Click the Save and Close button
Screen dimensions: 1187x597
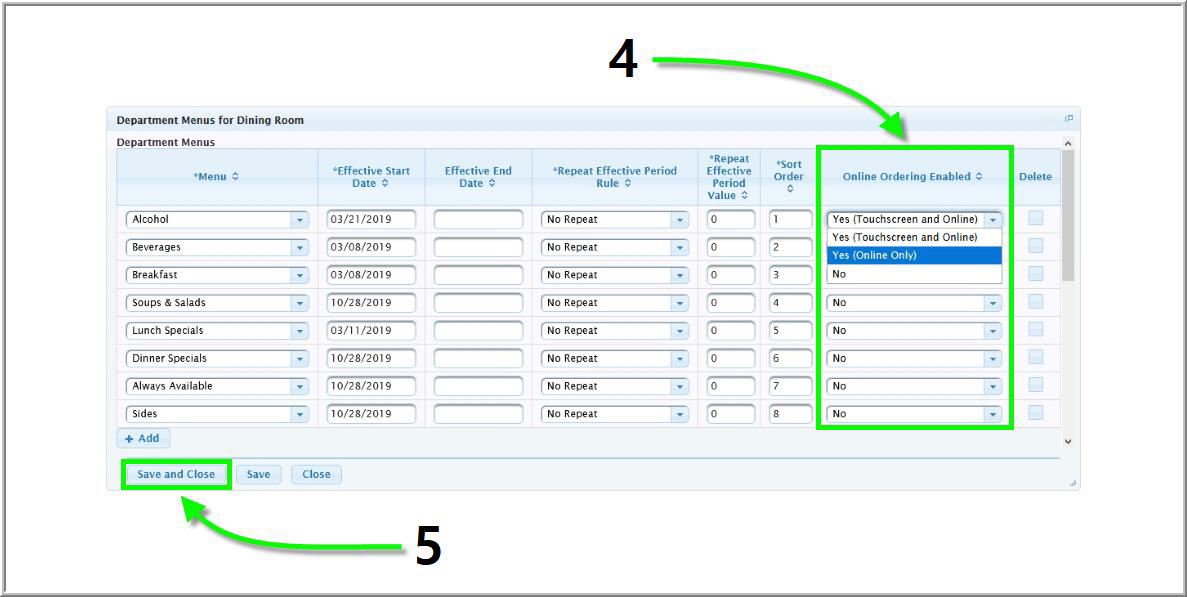(176, 475)
